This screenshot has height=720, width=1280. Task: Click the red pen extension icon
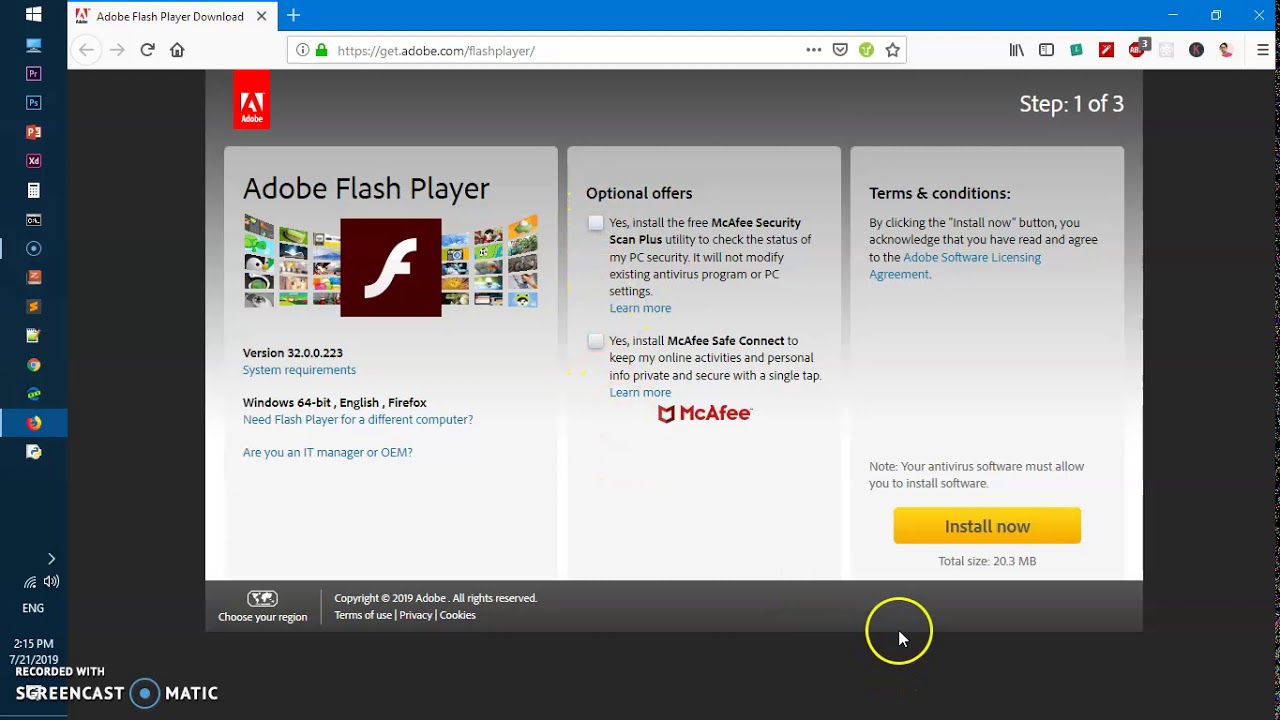1106,50
